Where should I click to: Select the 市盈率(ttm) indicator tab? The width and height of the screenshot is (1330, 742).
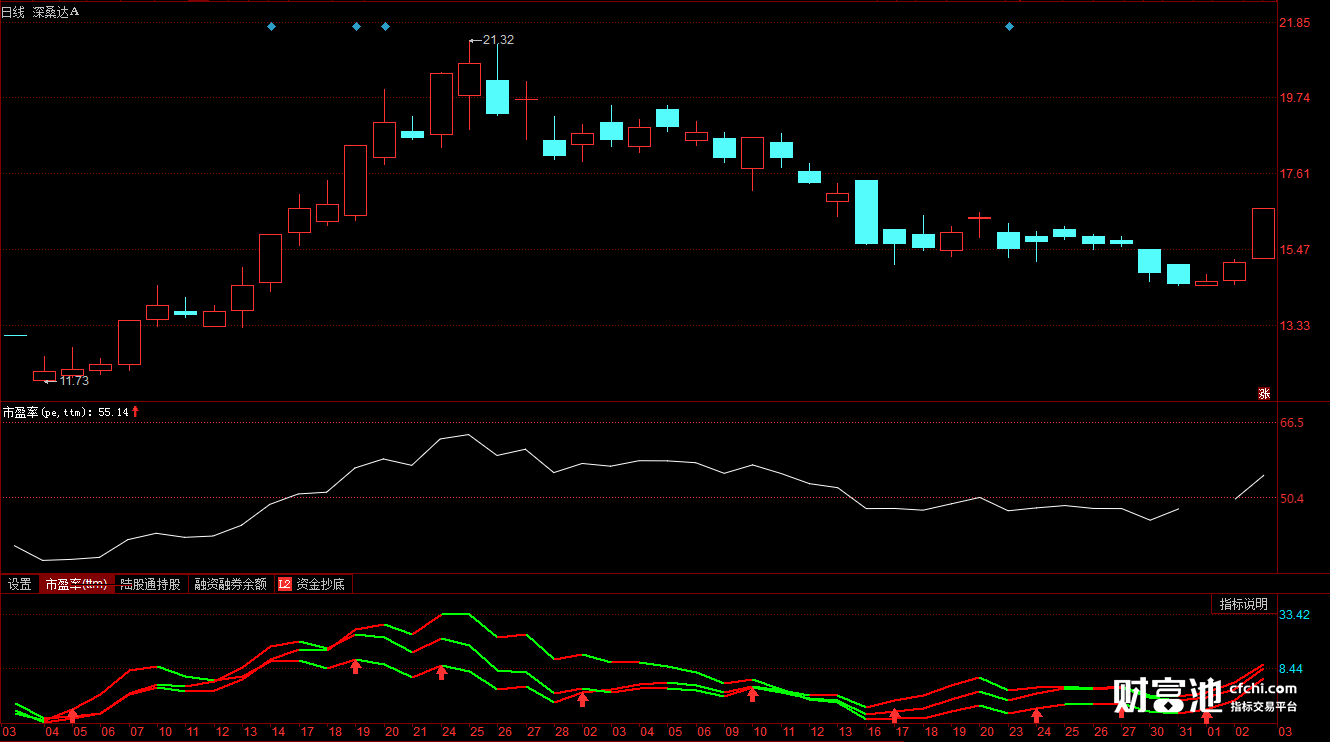pos(76,584)
